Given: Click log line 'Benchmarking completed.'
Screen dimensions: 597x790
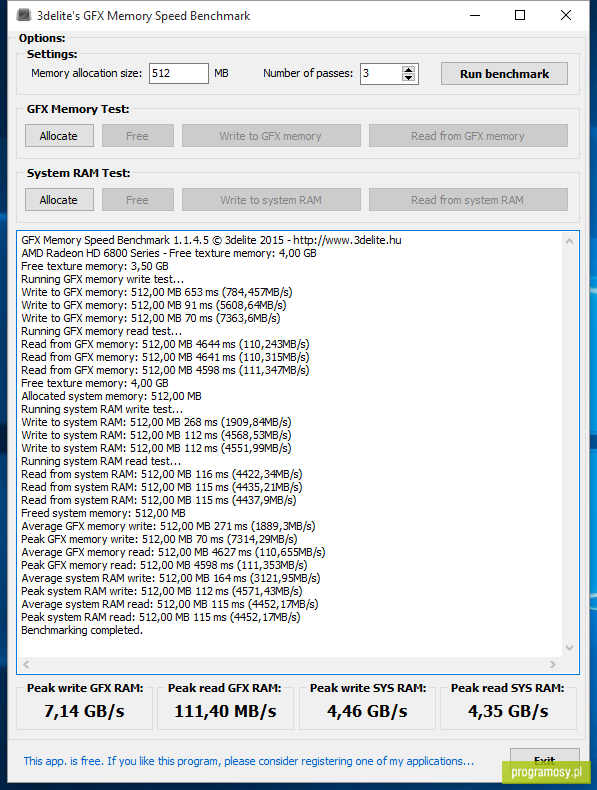Looking at the screenshot, I should pos(82,630).
